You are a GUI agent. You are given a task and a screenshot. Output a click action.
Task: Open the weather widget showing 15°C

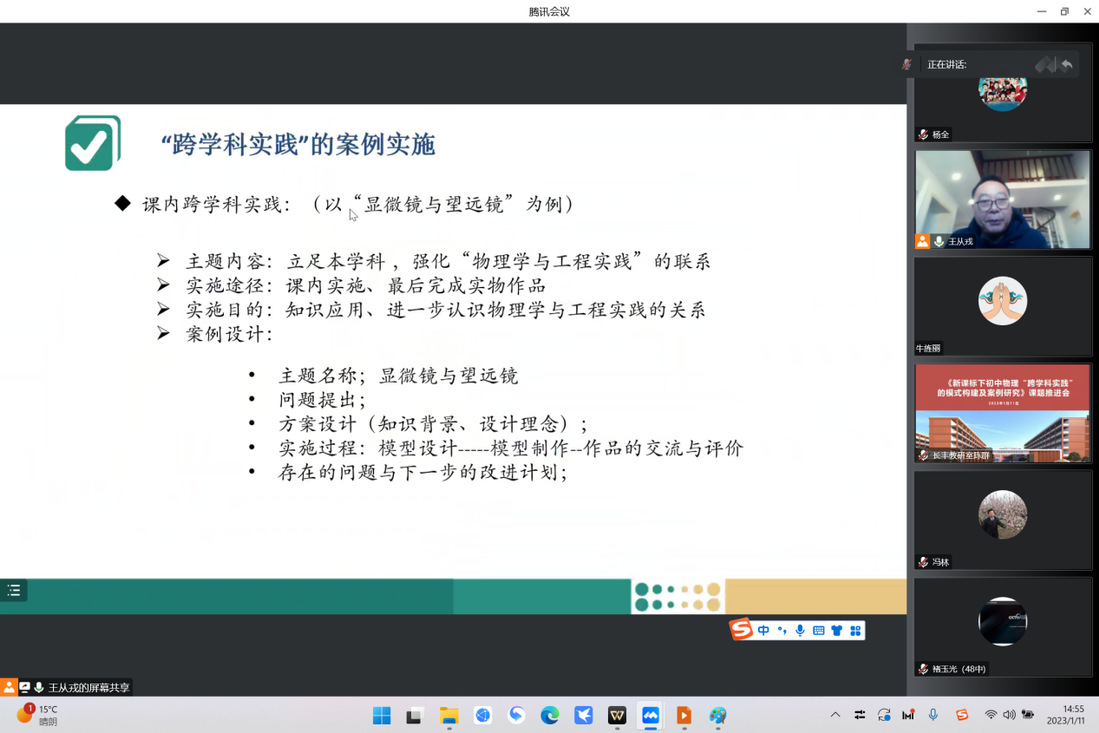pyautogui.click(x=38, y=715)
